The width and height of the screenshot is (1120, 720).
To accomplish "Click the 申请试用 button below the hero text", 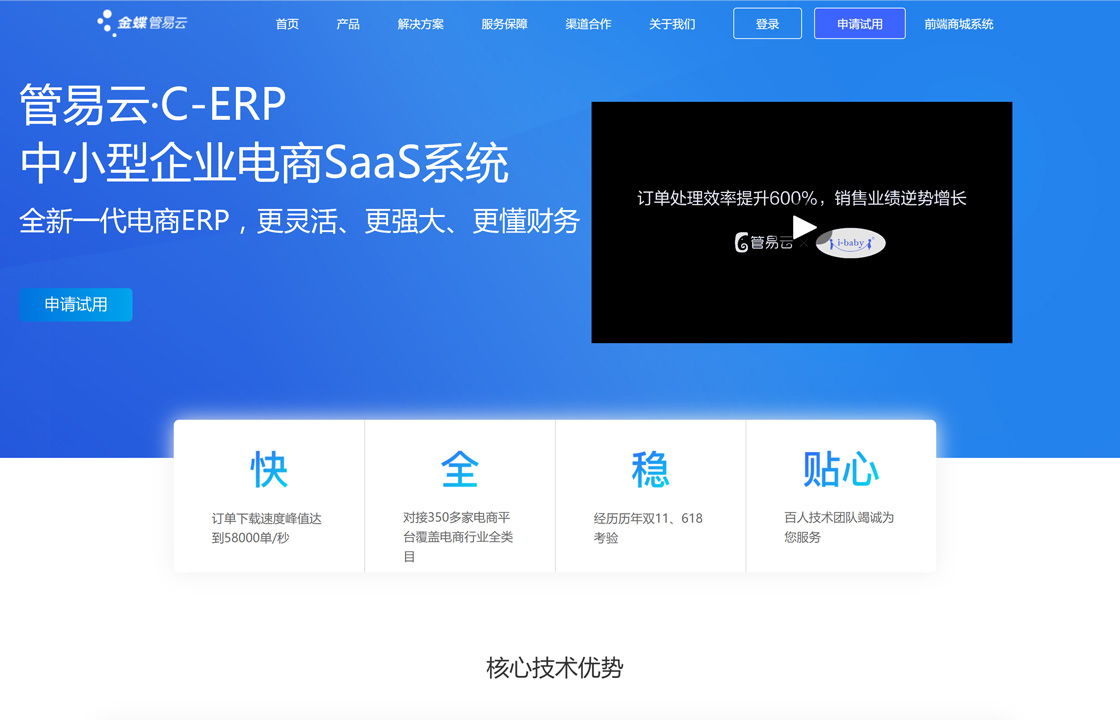I will coord(76,304).
